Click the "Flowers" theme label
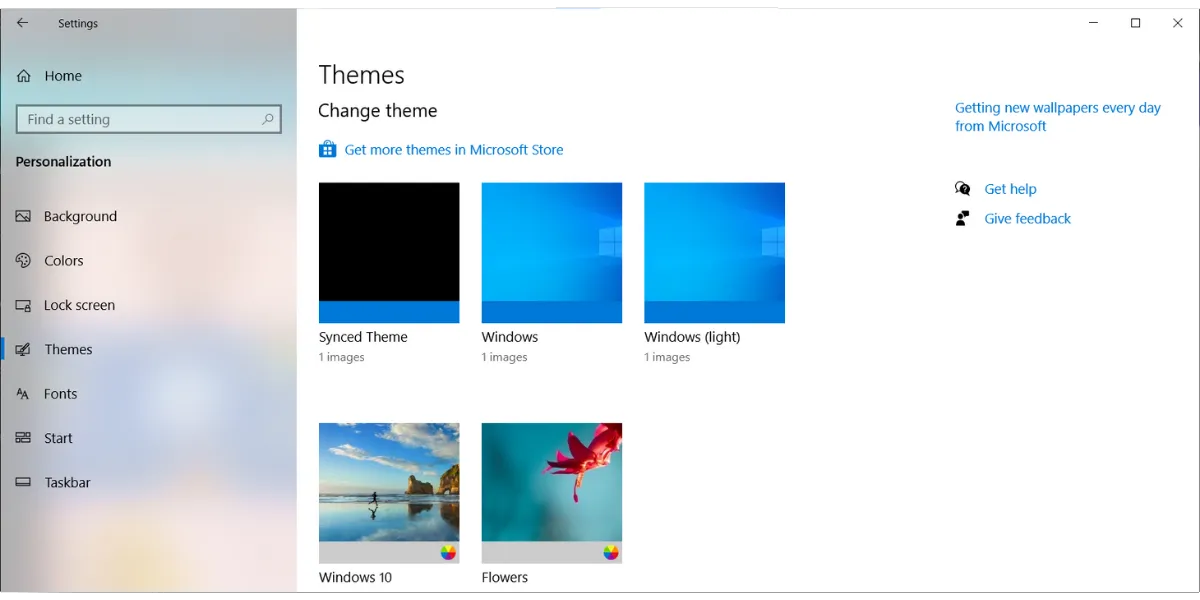 pyautogui.click(x=505, y=577)
